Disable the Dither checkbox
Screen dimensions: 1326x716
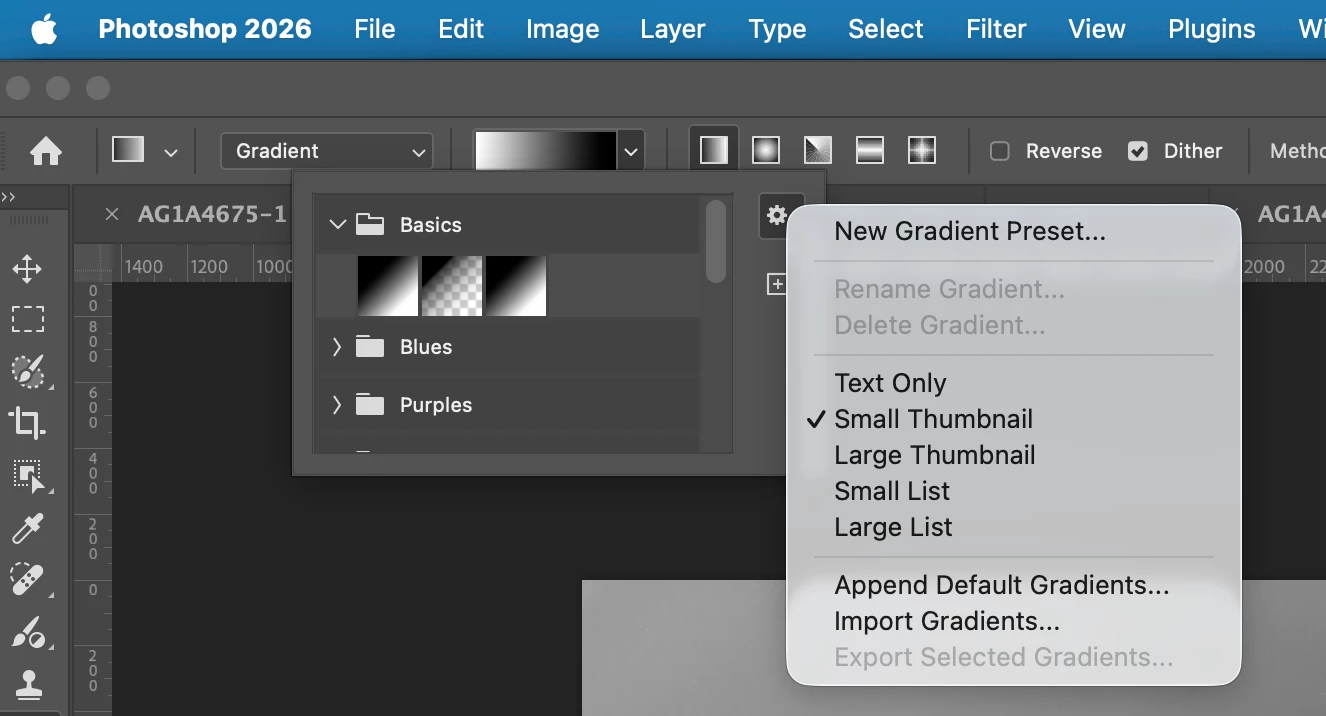click(1137, 151)
